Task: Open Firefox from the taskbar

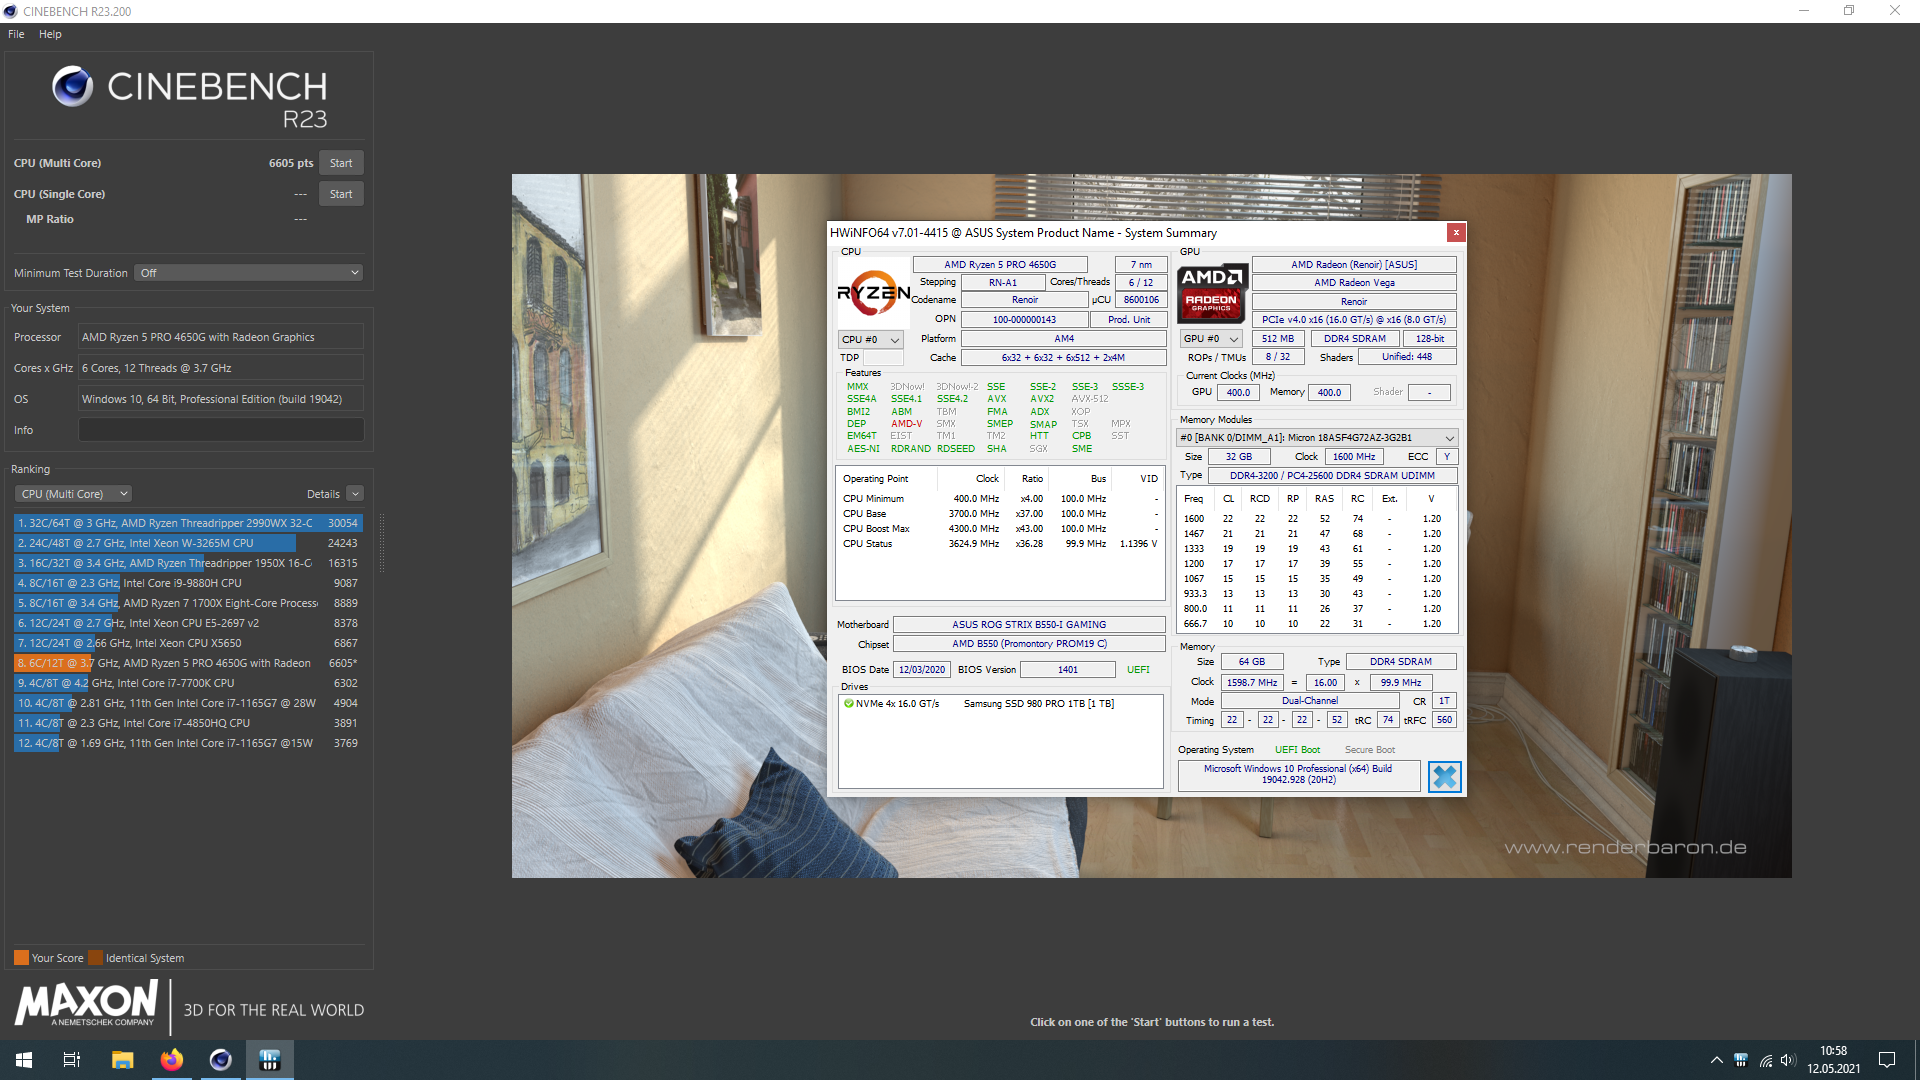Action: pos(172,1060)
